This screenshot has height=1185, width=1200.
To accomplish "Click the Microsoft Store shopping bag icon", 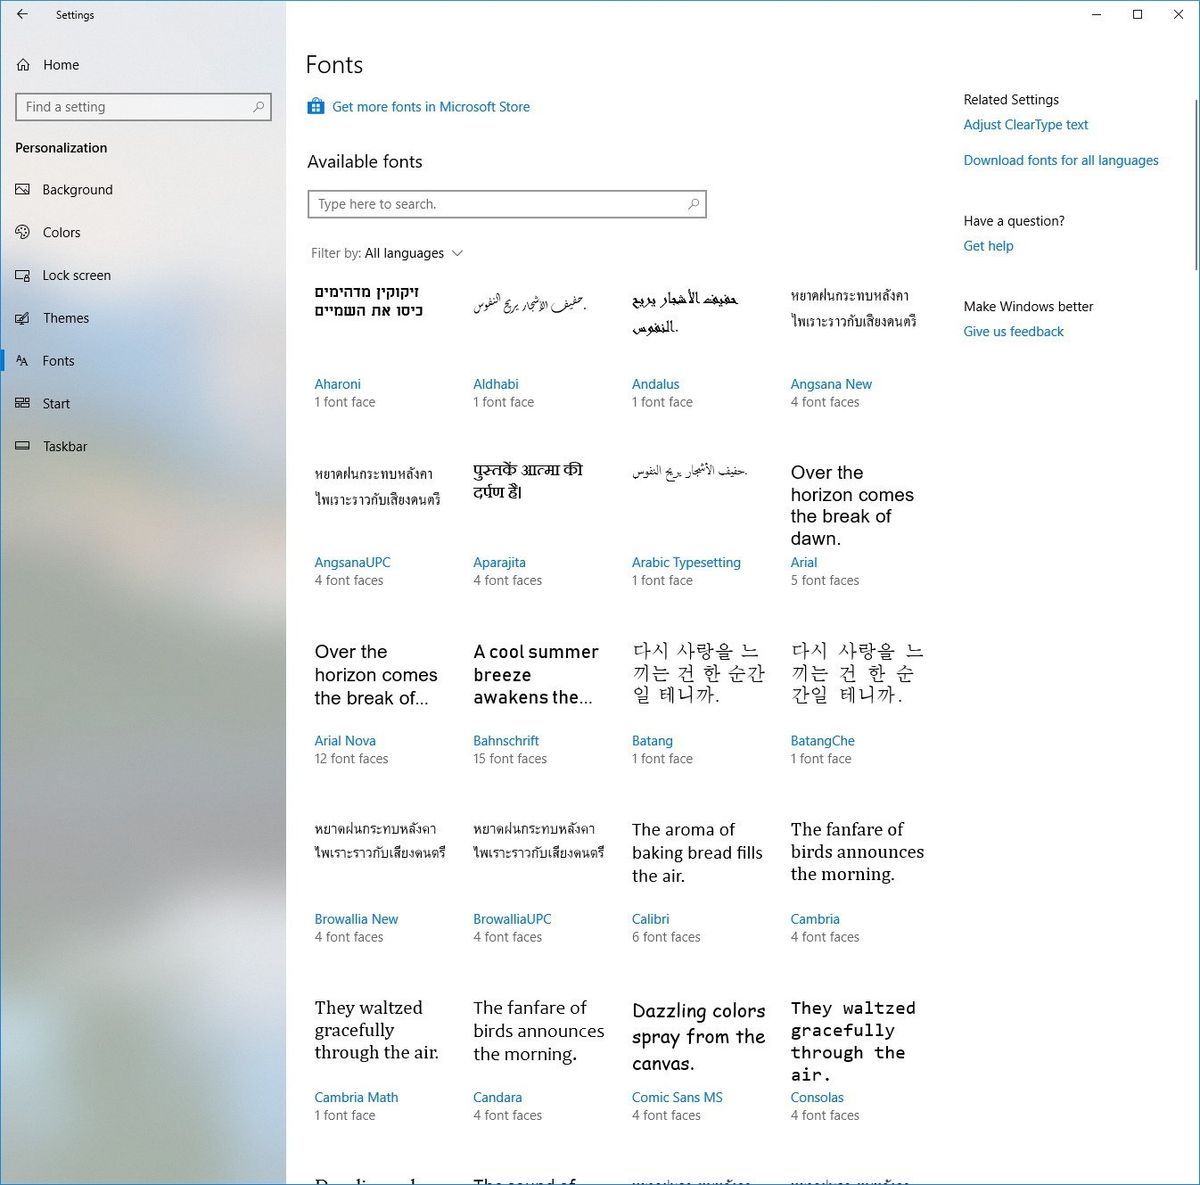I will point(316,105).
